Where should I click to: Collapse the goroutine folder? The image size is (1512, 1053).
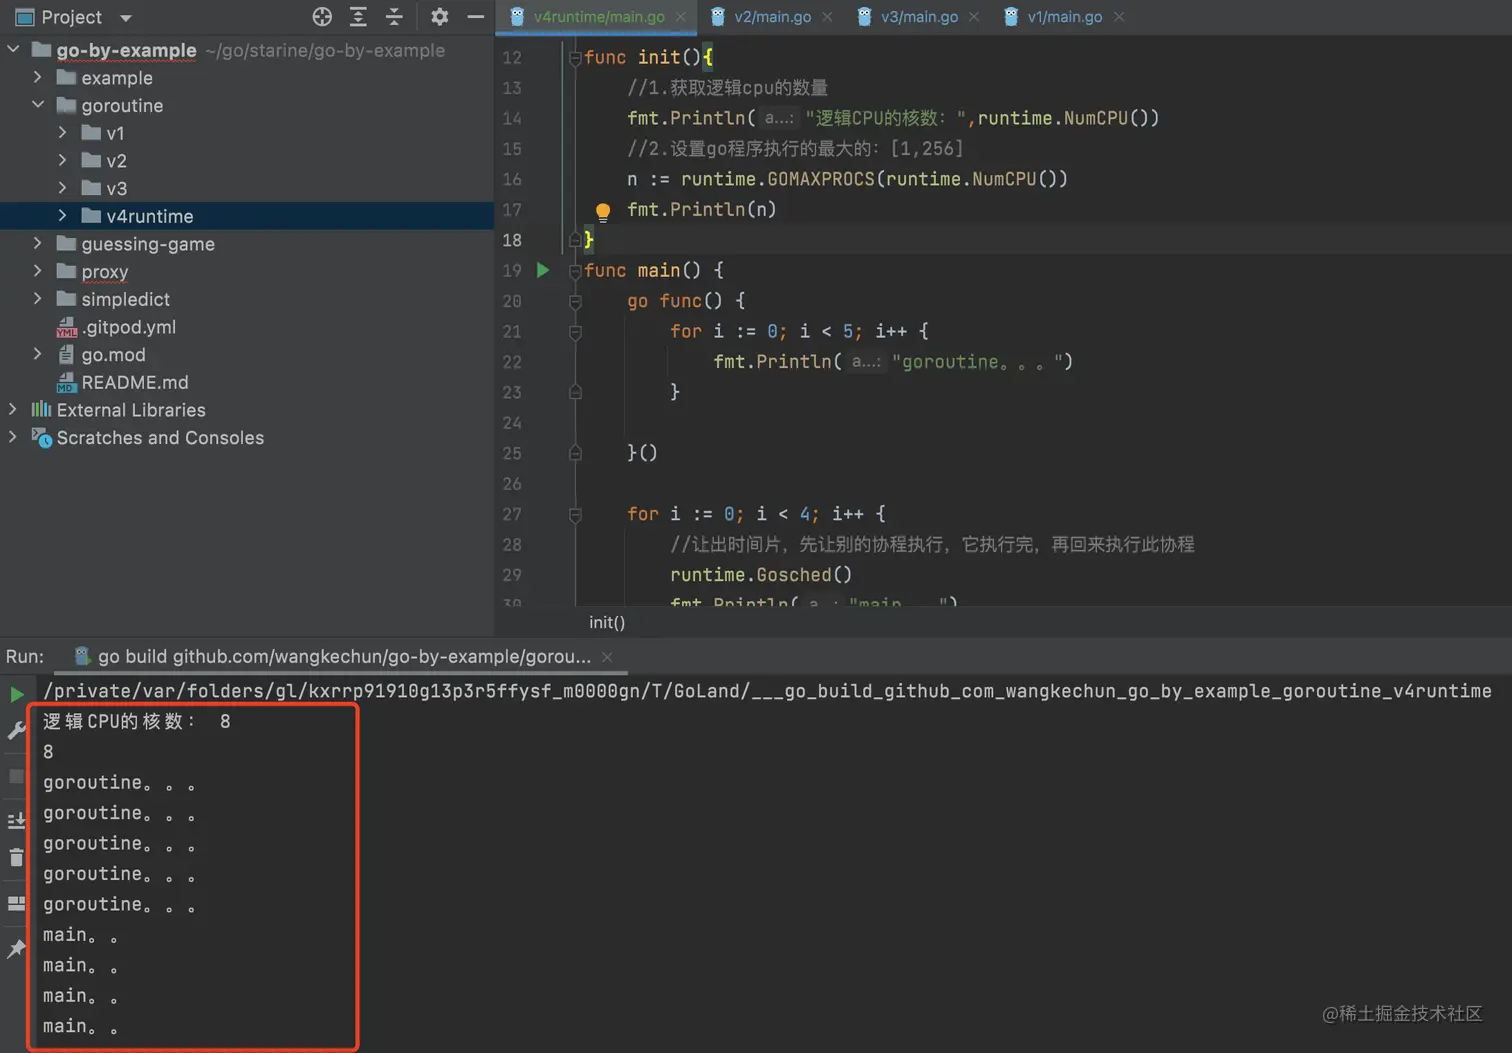[x=38, y=104]
